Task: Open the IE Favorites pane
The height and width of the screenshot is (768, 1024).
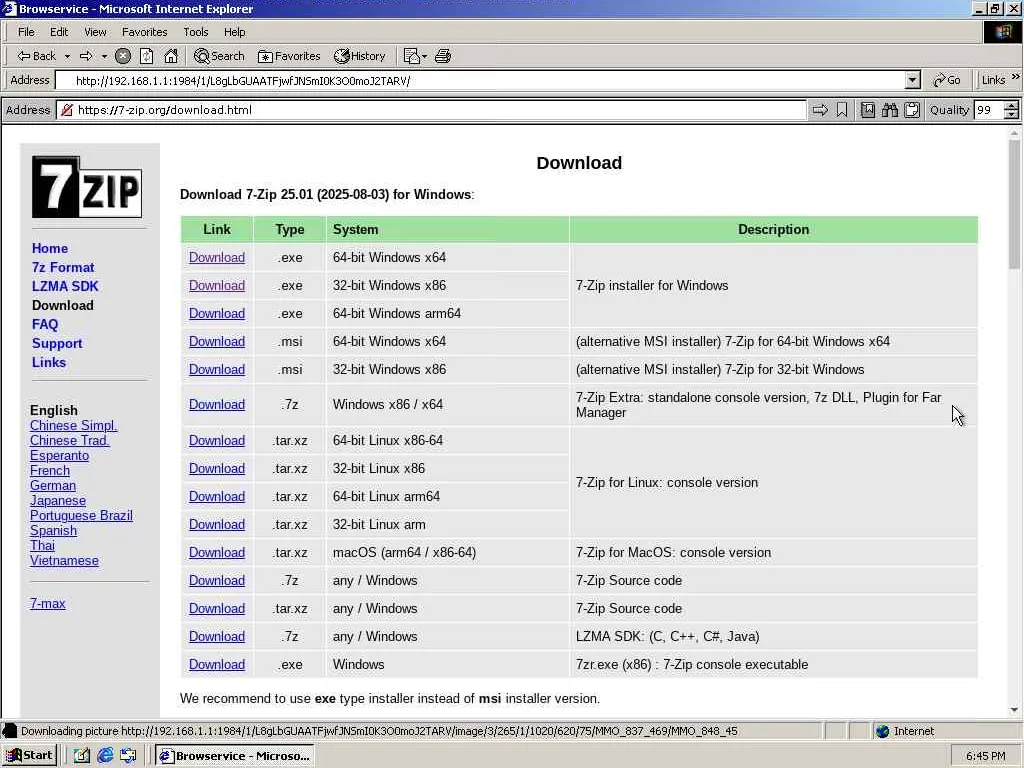Action: [289, 56]
